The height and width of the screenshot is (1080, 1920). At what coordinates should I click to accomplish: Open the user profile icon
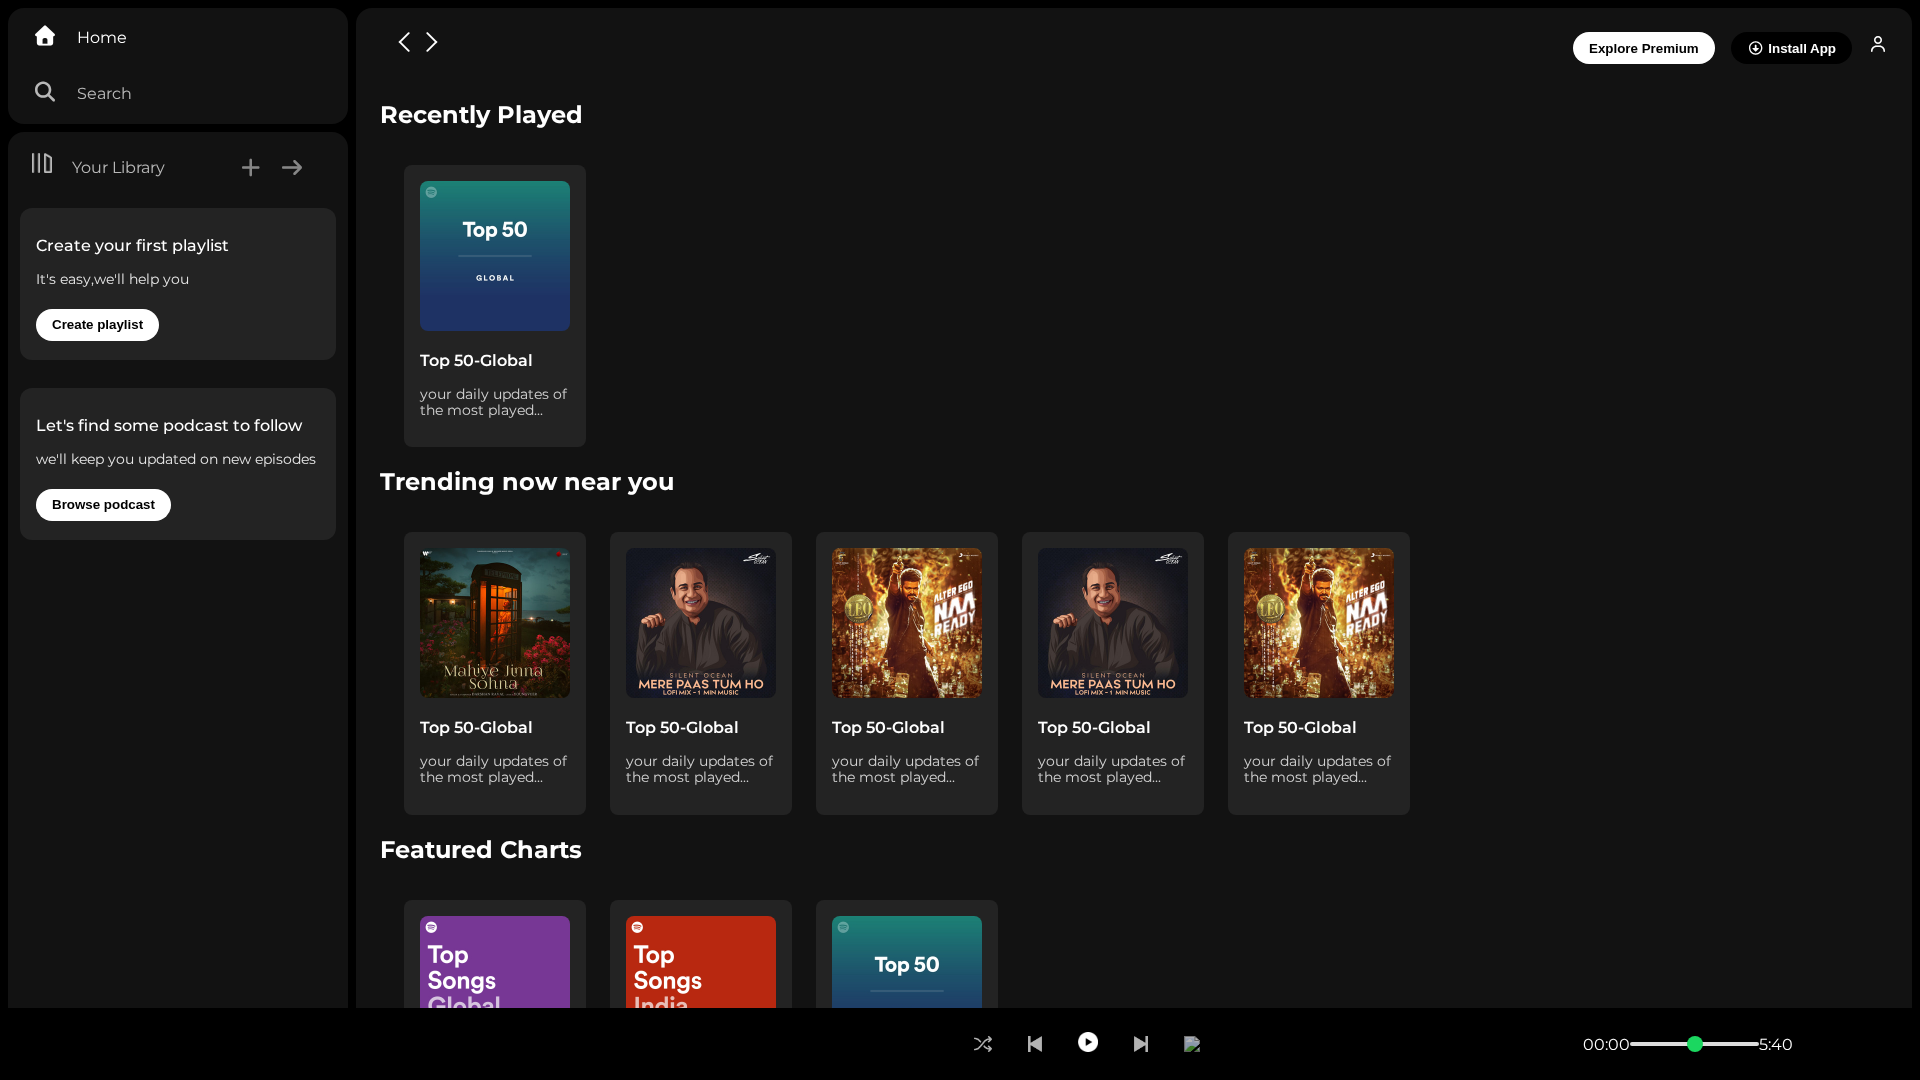coord(1878,44)
